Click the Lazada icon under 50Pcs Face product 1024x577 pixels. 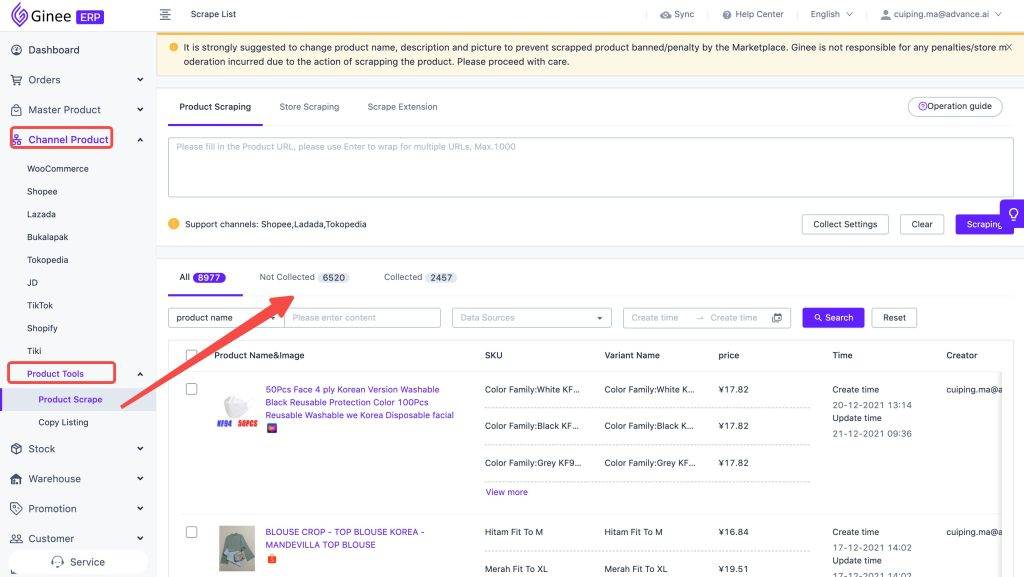[272, 428]
